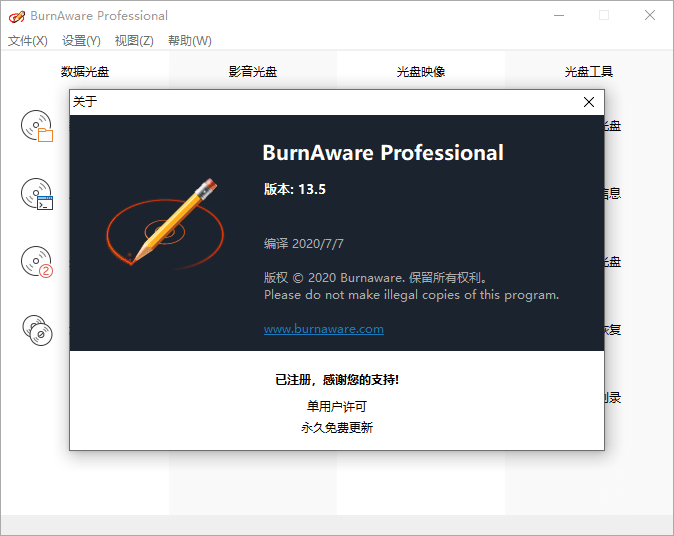Click the disc icon with red 2

pyautogui.click(x=37, y=261)
